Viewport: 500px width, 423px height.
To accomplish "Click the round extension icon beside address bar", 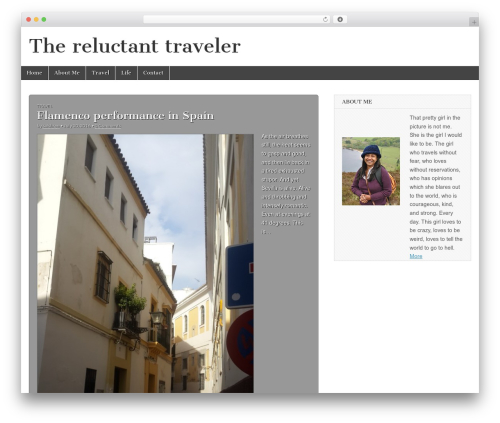I will tap(340, 20).
